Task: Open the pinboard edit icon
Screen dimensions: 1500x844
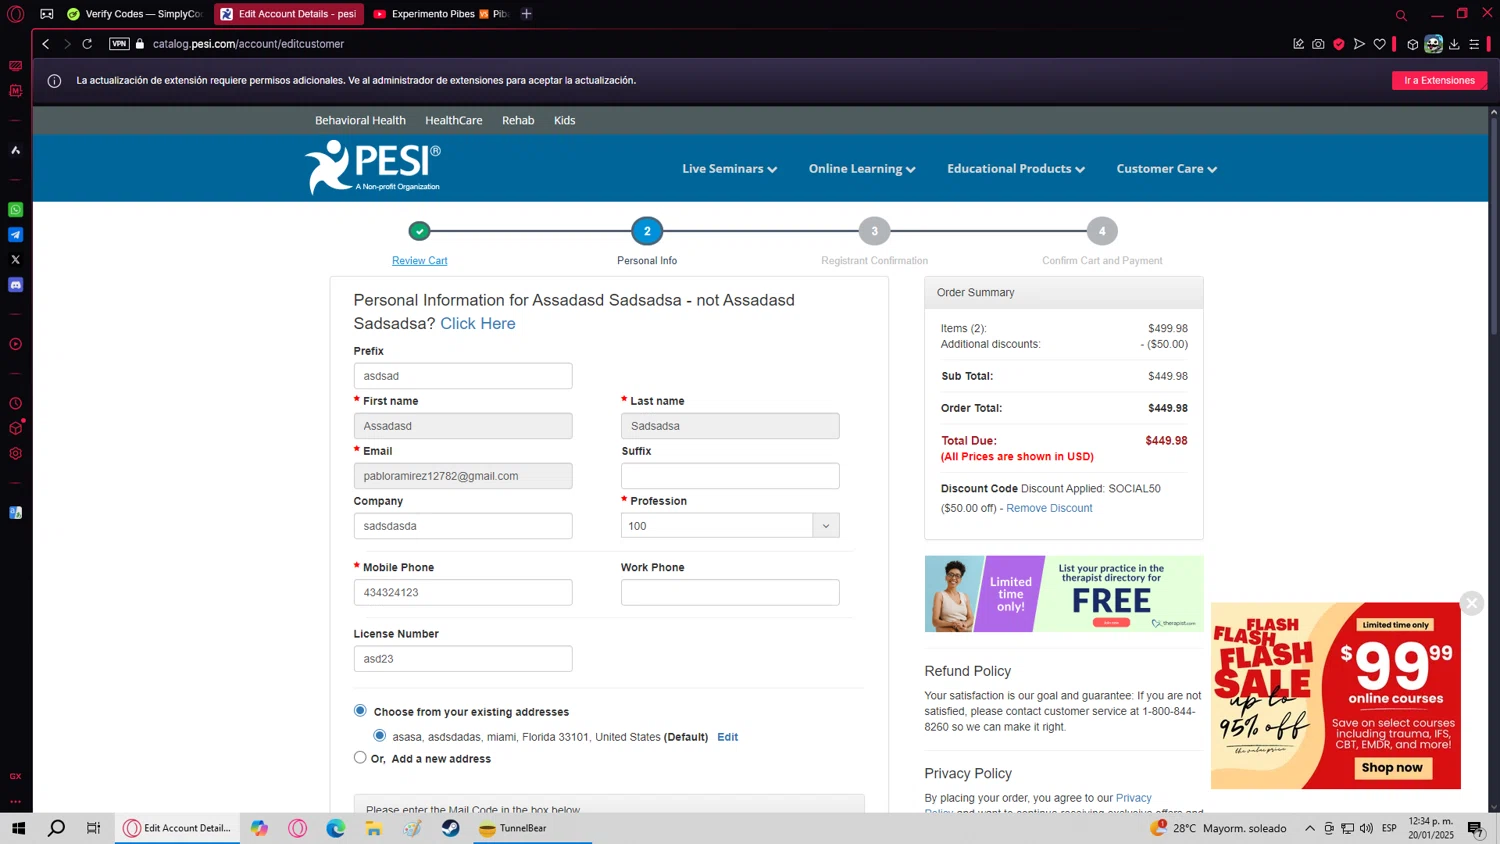Action: (1298, 44)
